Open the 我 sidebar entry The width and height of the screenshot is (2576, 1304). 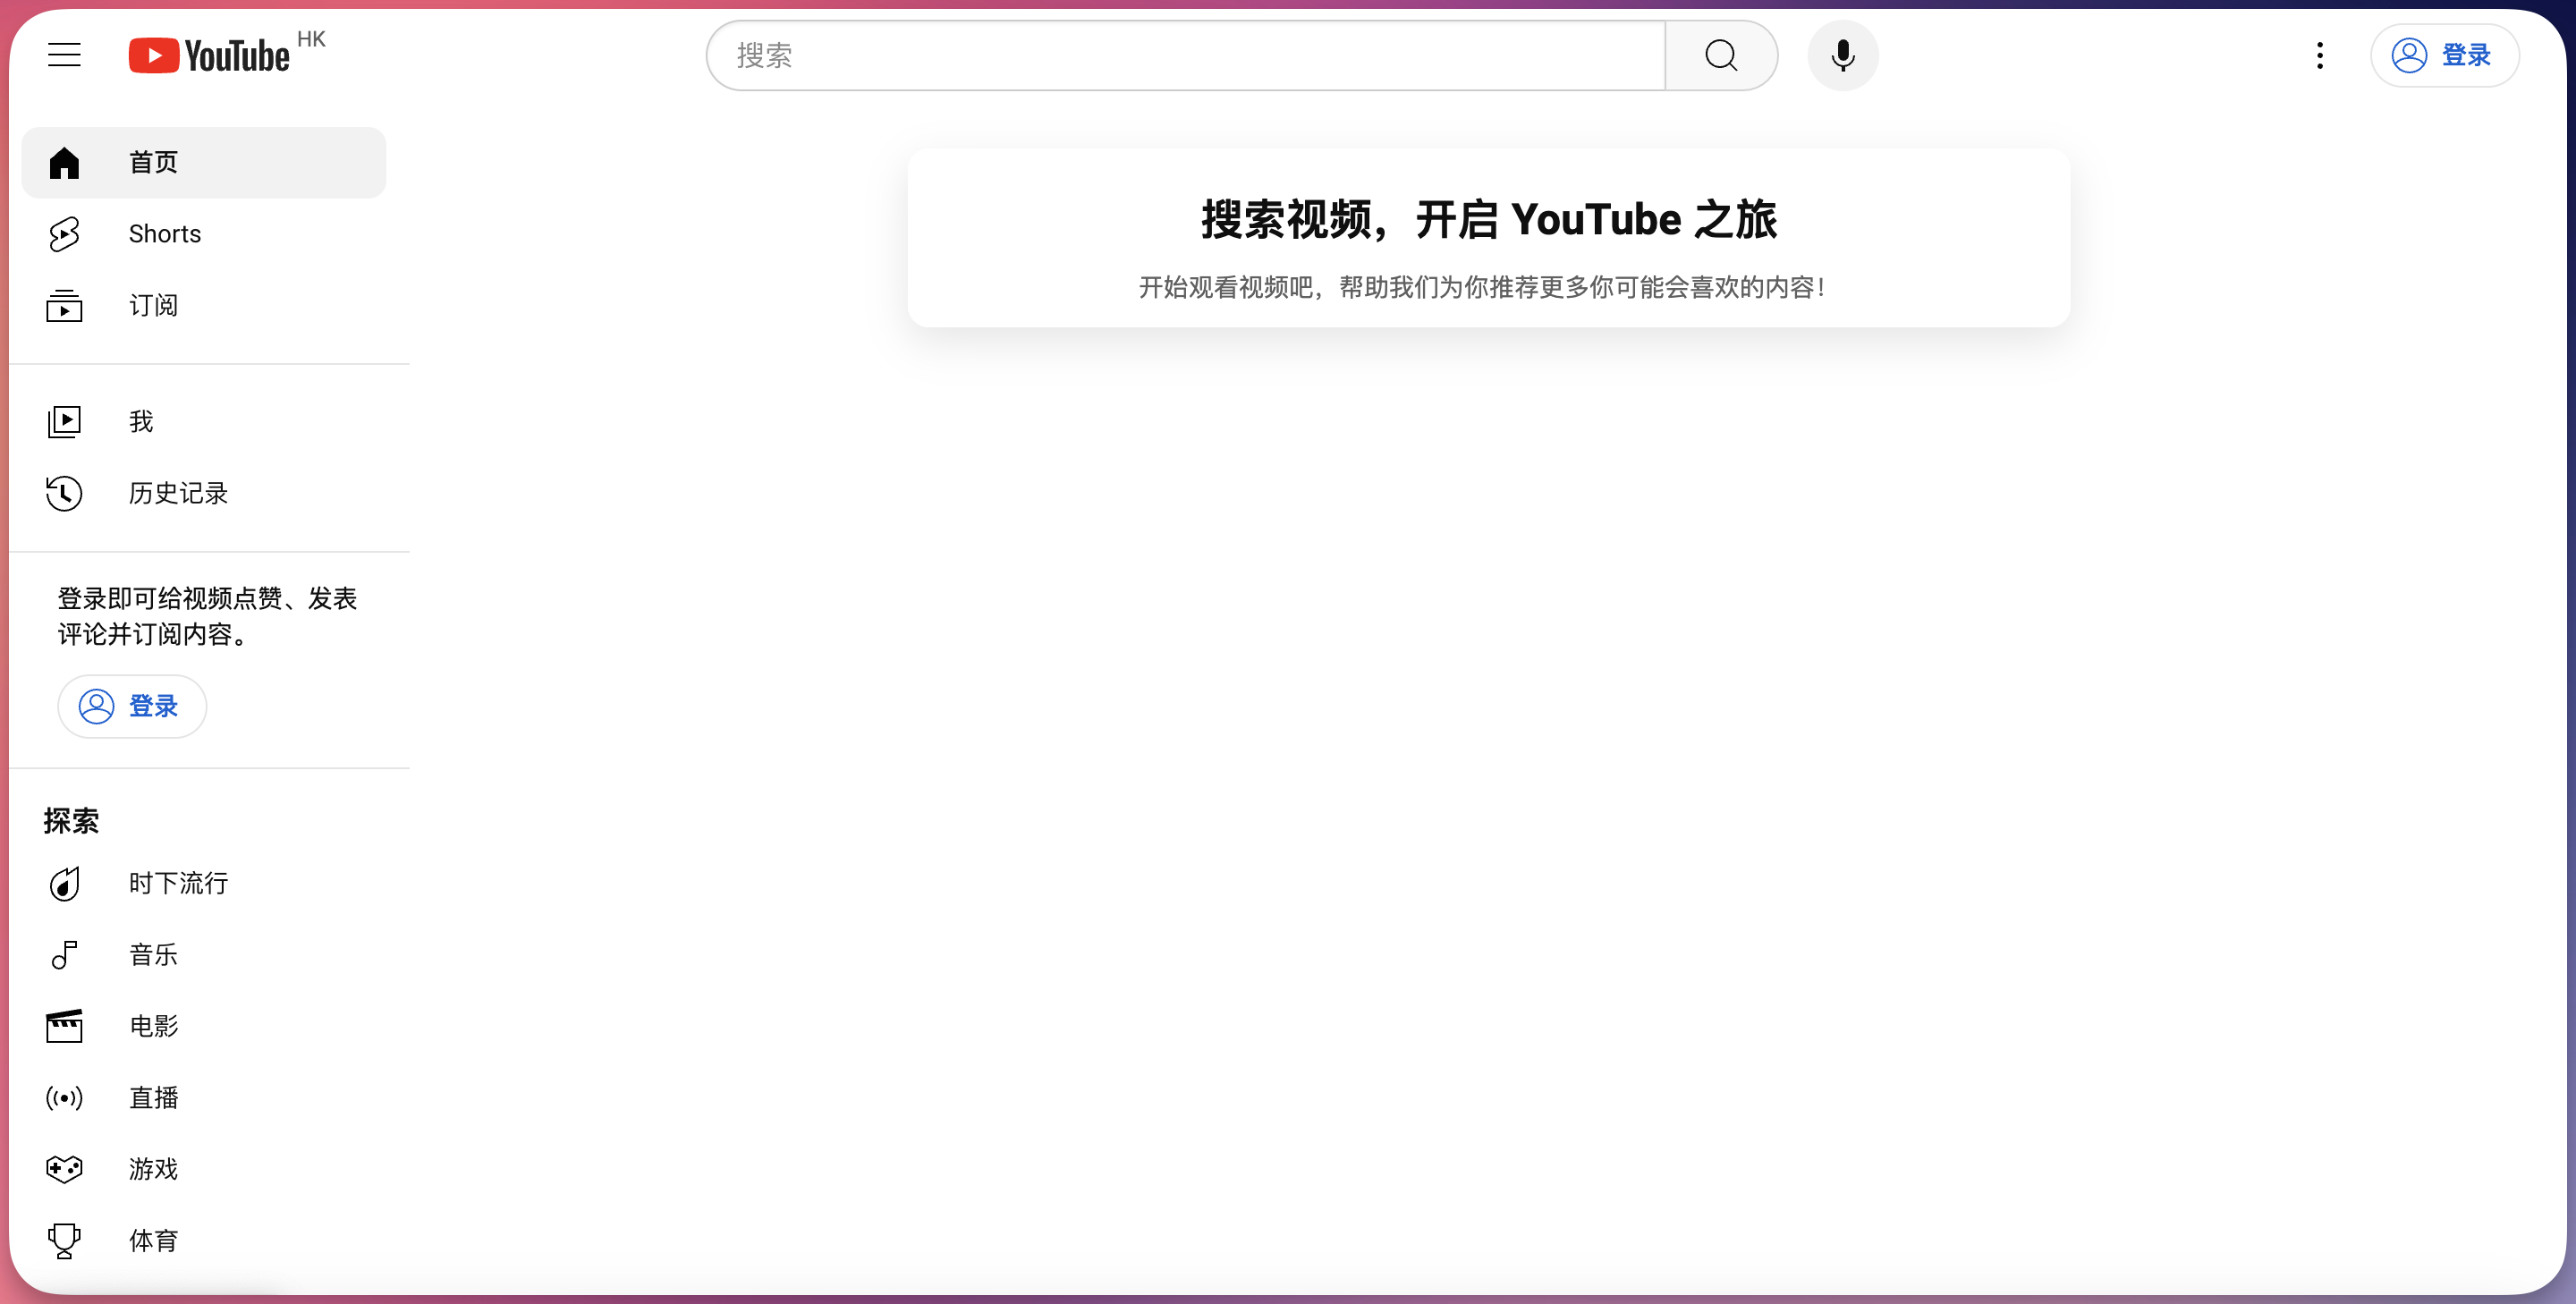[x=141, y=422]
